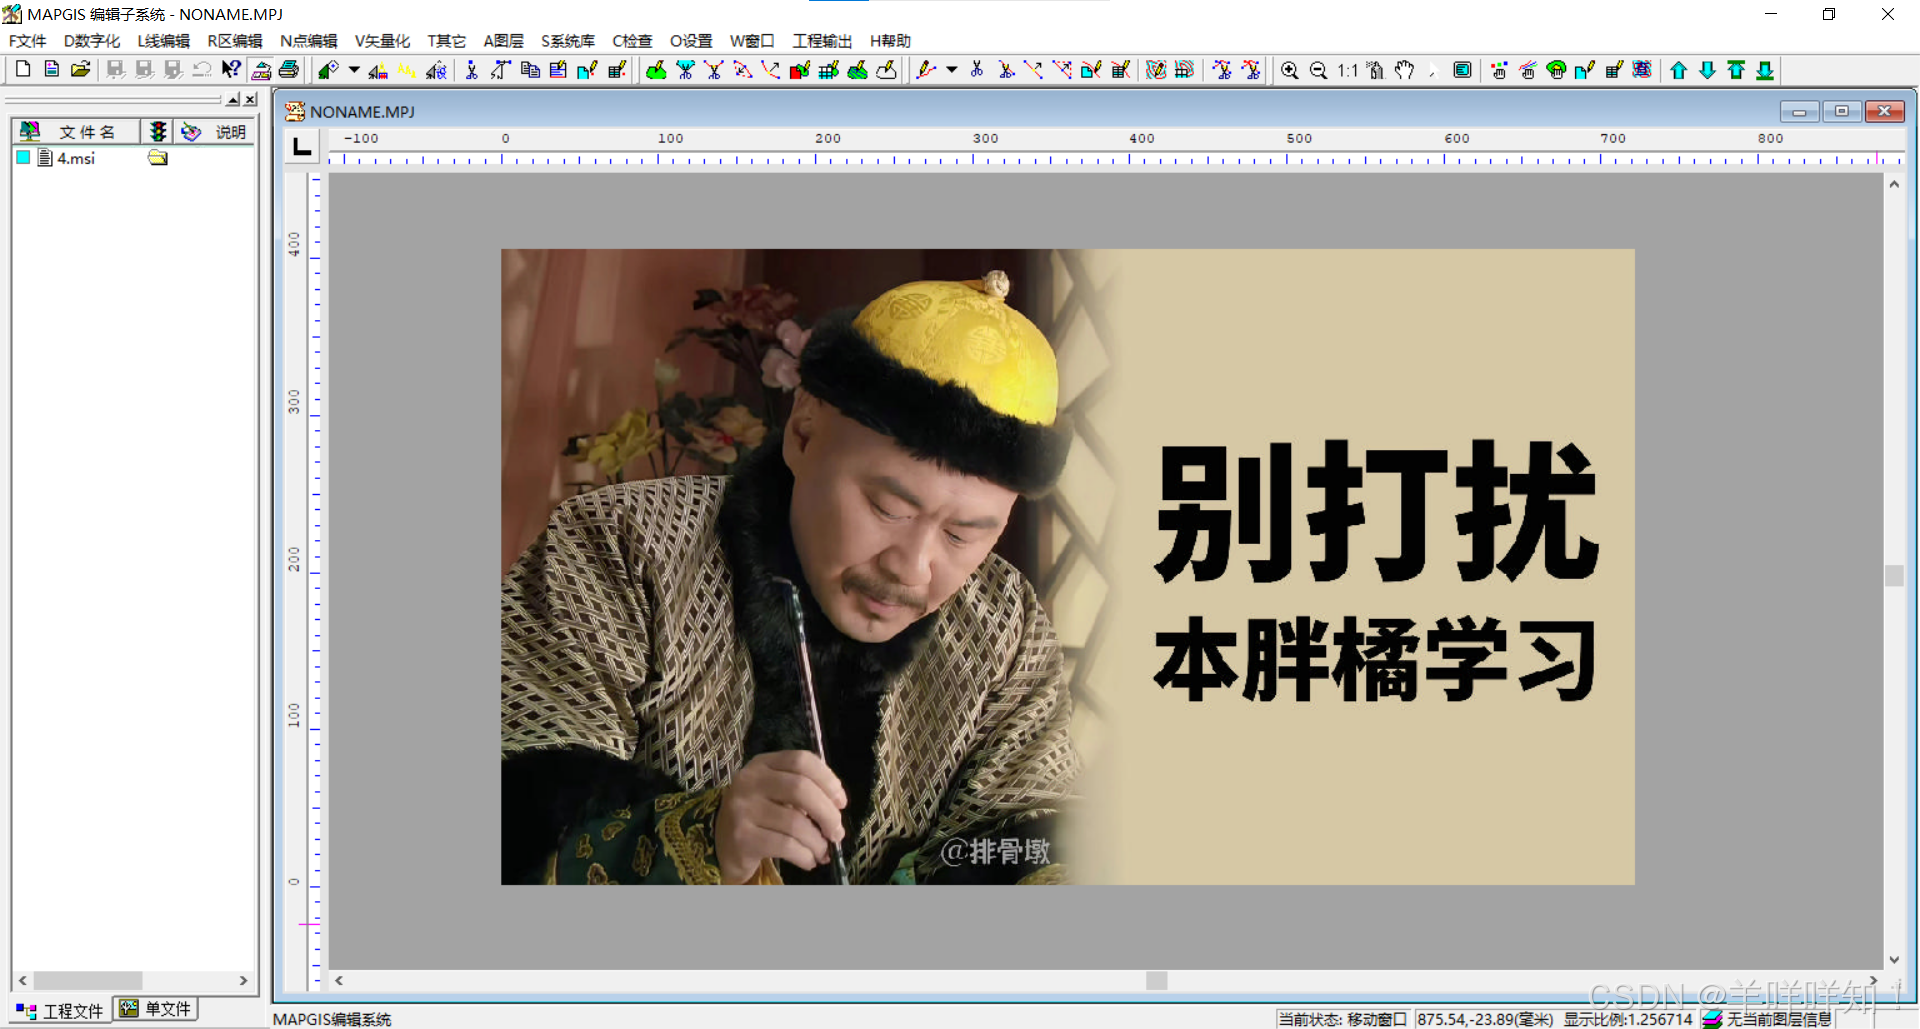Click the toolbar icon right of the printer
The height and width of the screenshot is (1029, 1920).
pos(328,69)
